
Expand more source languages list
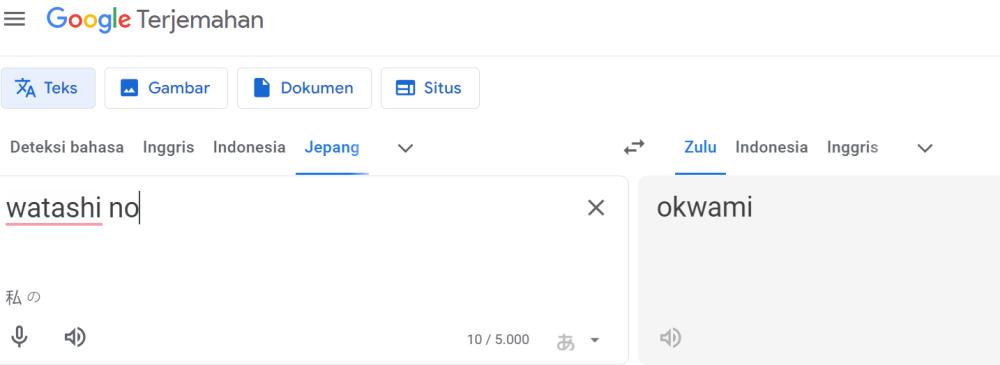click(405, 148)
